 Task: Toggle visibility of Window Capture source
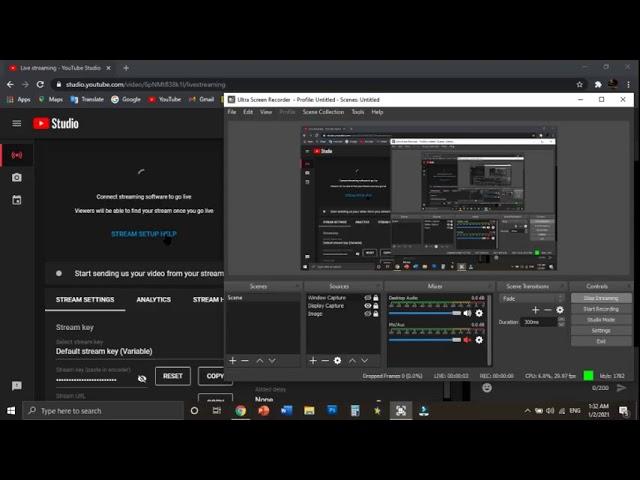(368, 298)
